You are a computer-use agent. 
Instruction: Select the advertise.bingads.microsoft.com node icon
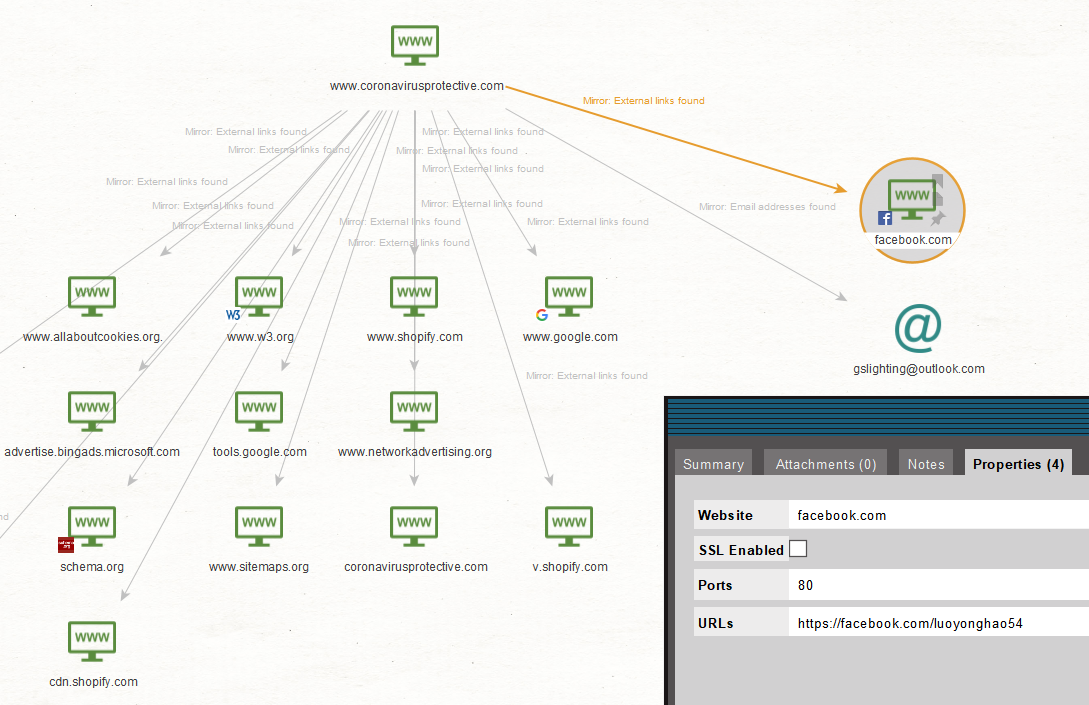point(92,411)
